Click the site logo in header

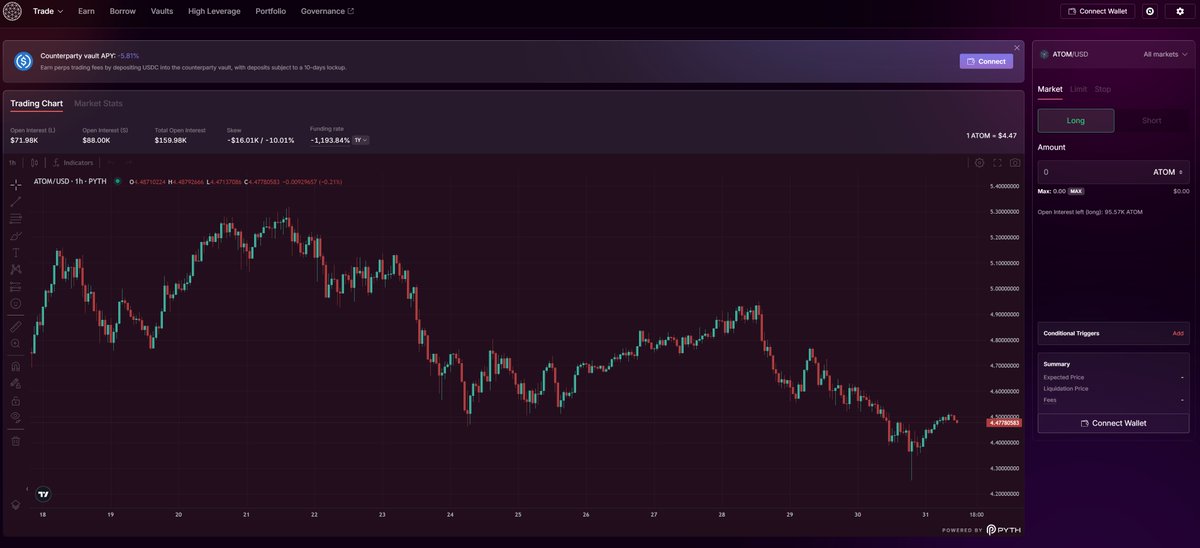point(12,11)
